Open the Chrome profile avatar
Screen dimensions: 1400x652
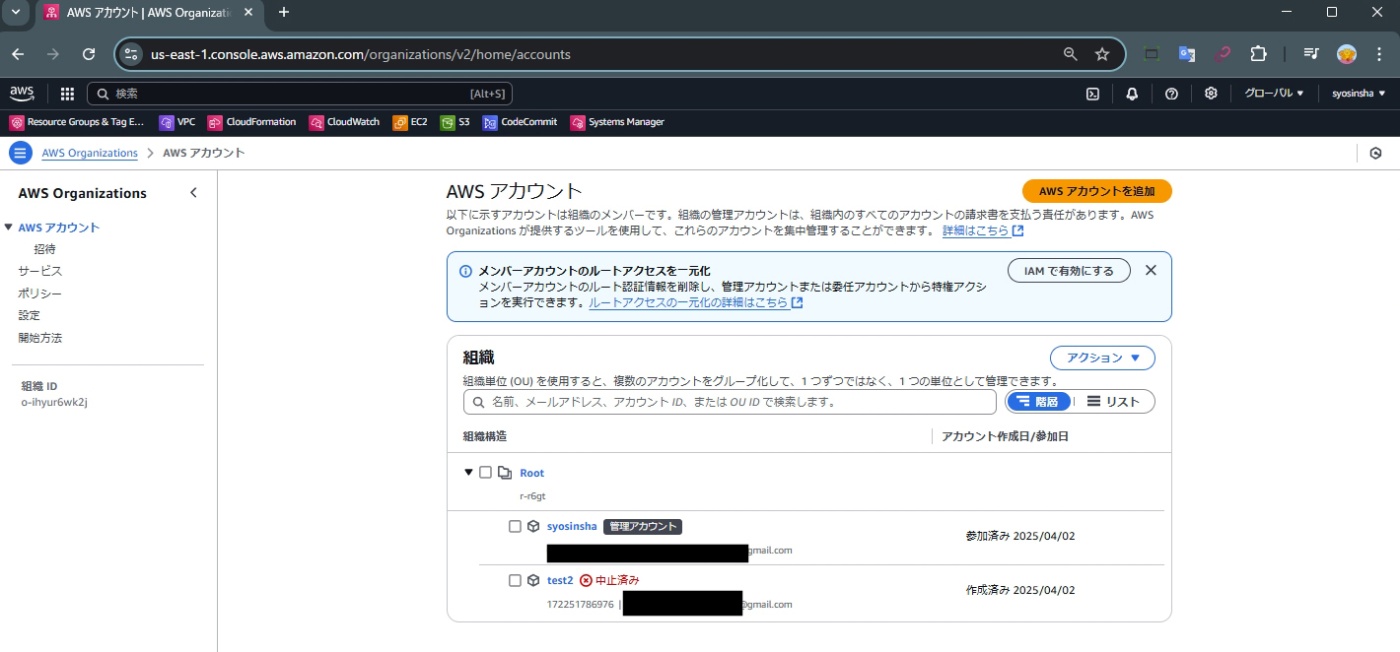point(1347,54)
